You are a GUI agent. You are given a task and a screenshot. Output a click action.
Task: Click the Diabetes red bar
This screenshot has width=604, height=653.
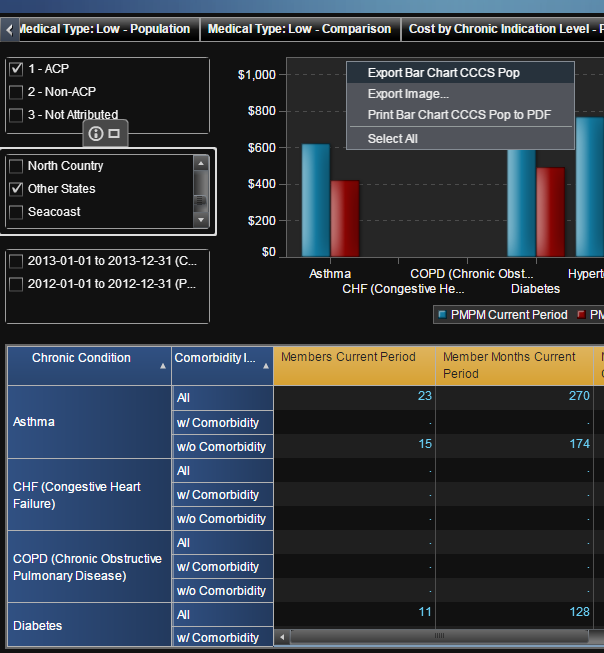[550, 212]
